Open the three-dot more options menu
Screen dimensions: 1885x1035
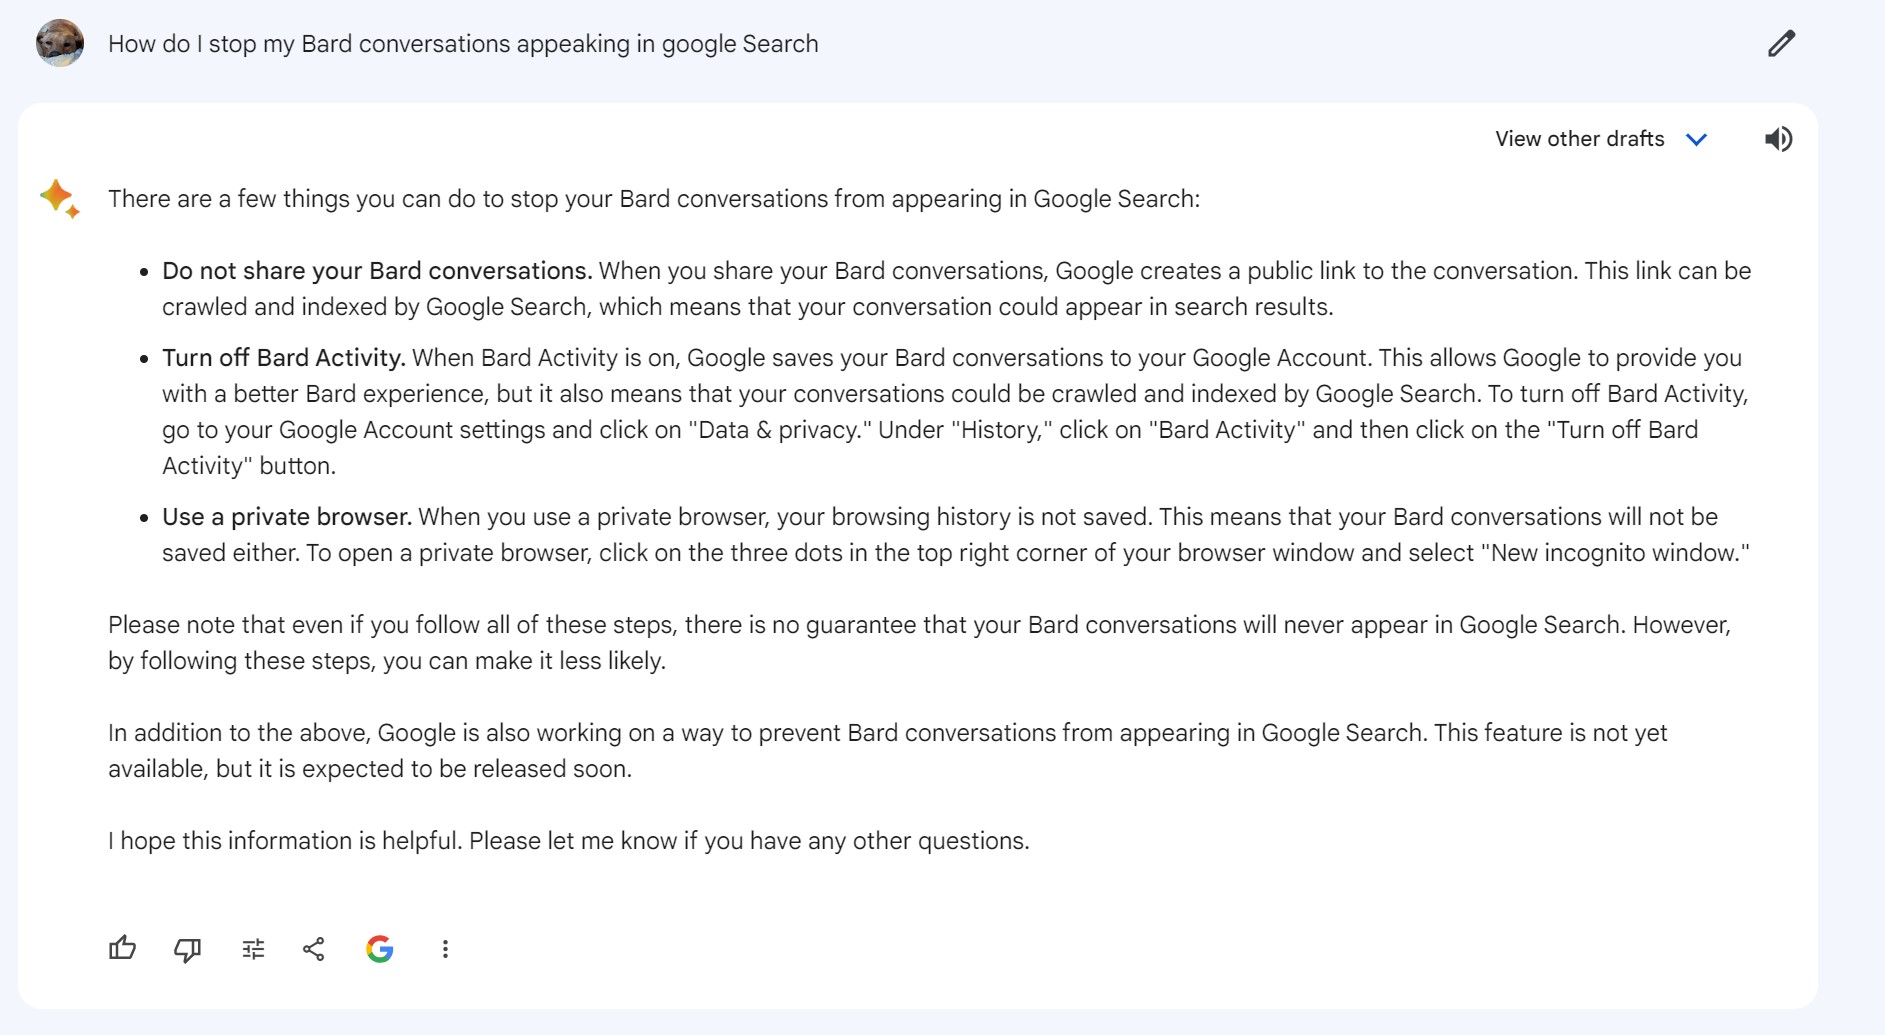tap(445, 949)
